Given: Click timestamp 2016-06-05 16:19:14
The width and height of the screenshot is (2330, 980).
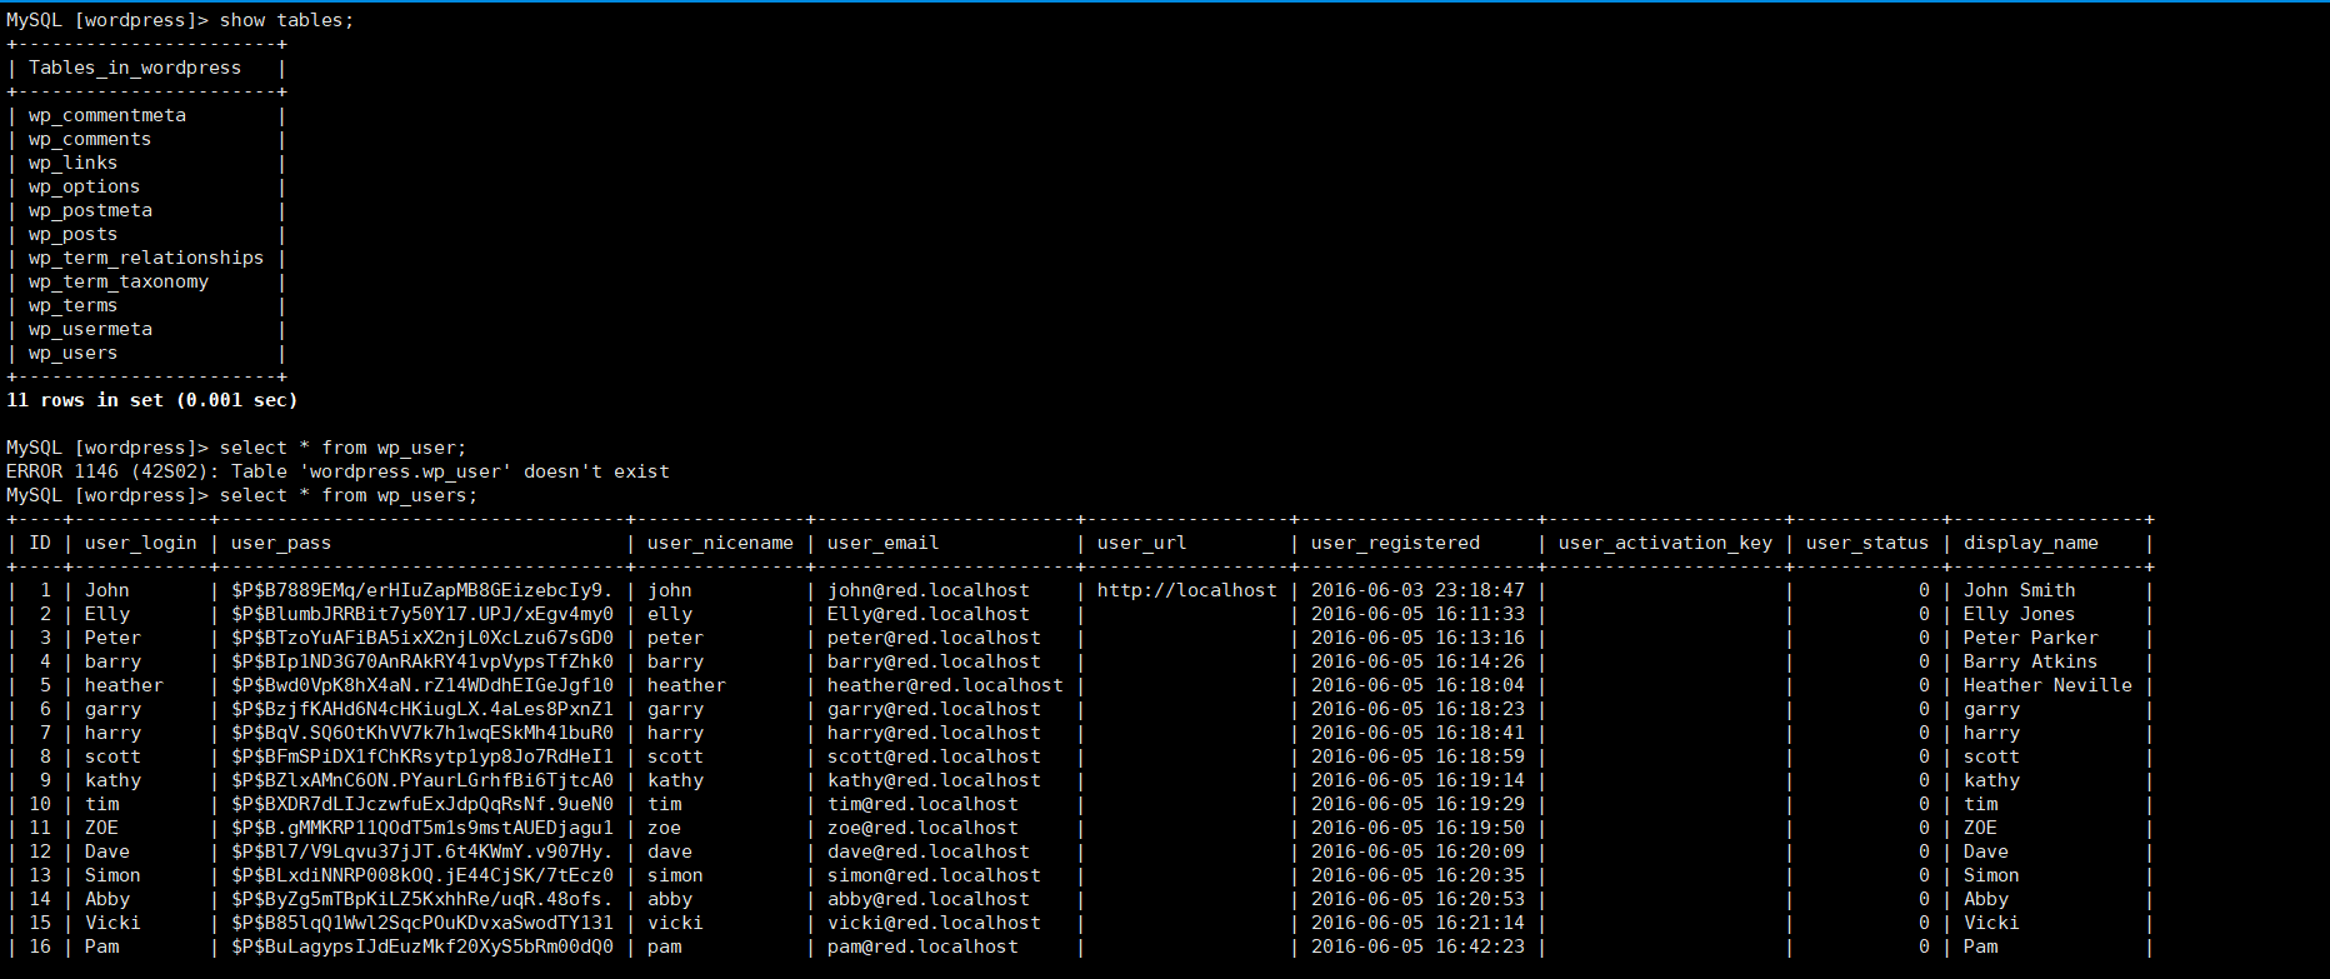Looking at the screenshot, I should point(1418,781).
